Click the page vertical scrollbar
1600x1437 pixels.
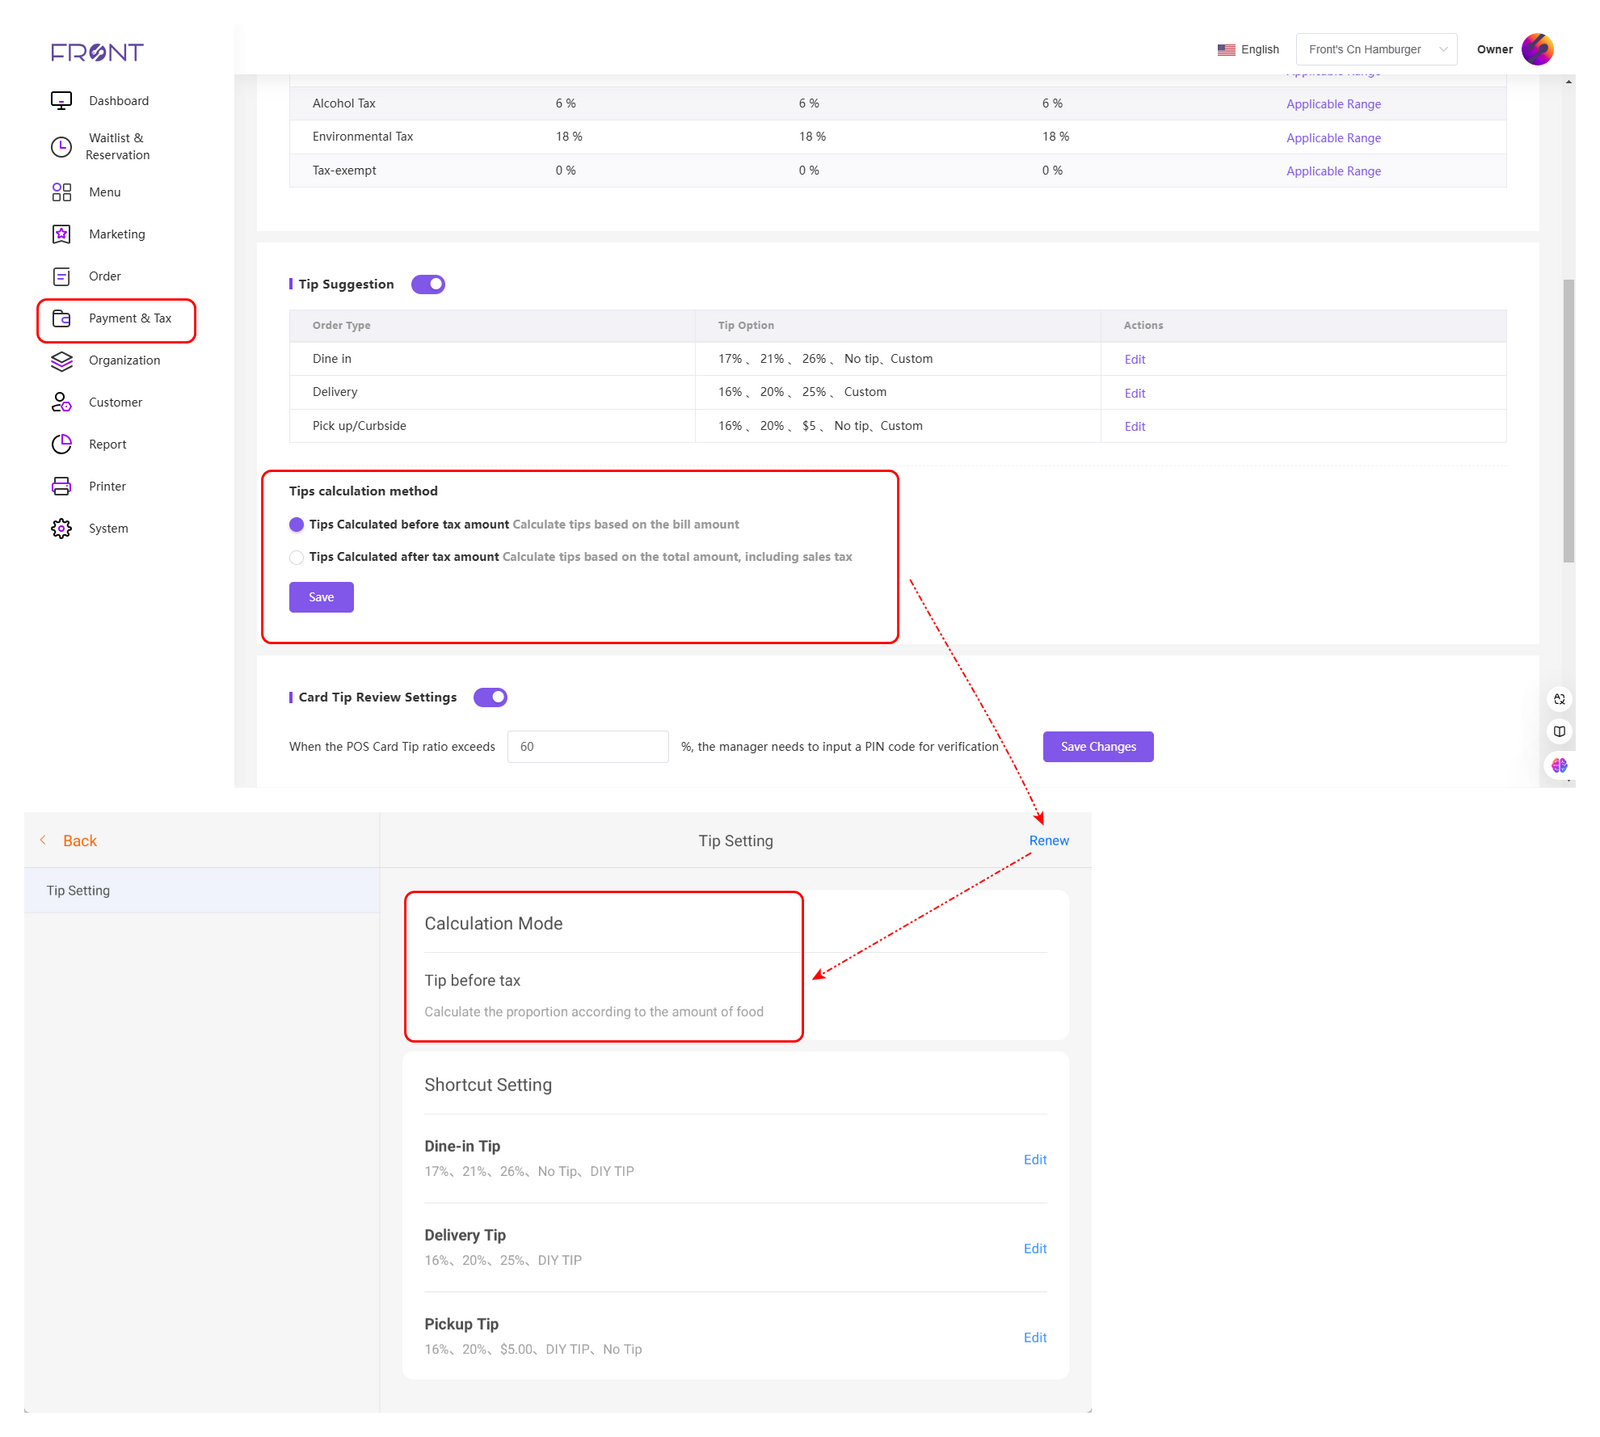pyautogui.click(x=1568, y=420)
